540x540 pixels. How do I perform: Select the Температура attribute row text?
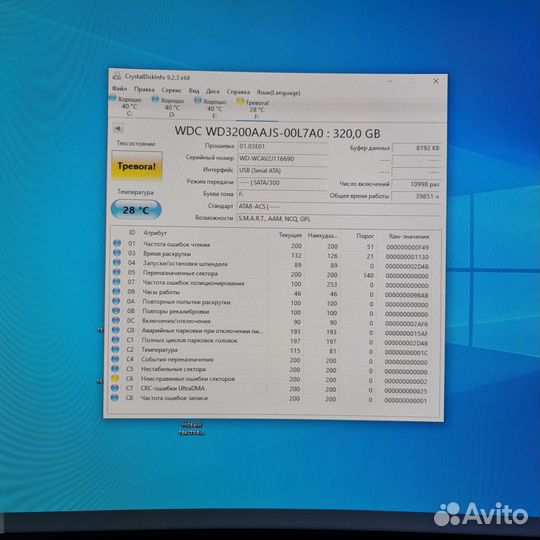coord(159,350)
